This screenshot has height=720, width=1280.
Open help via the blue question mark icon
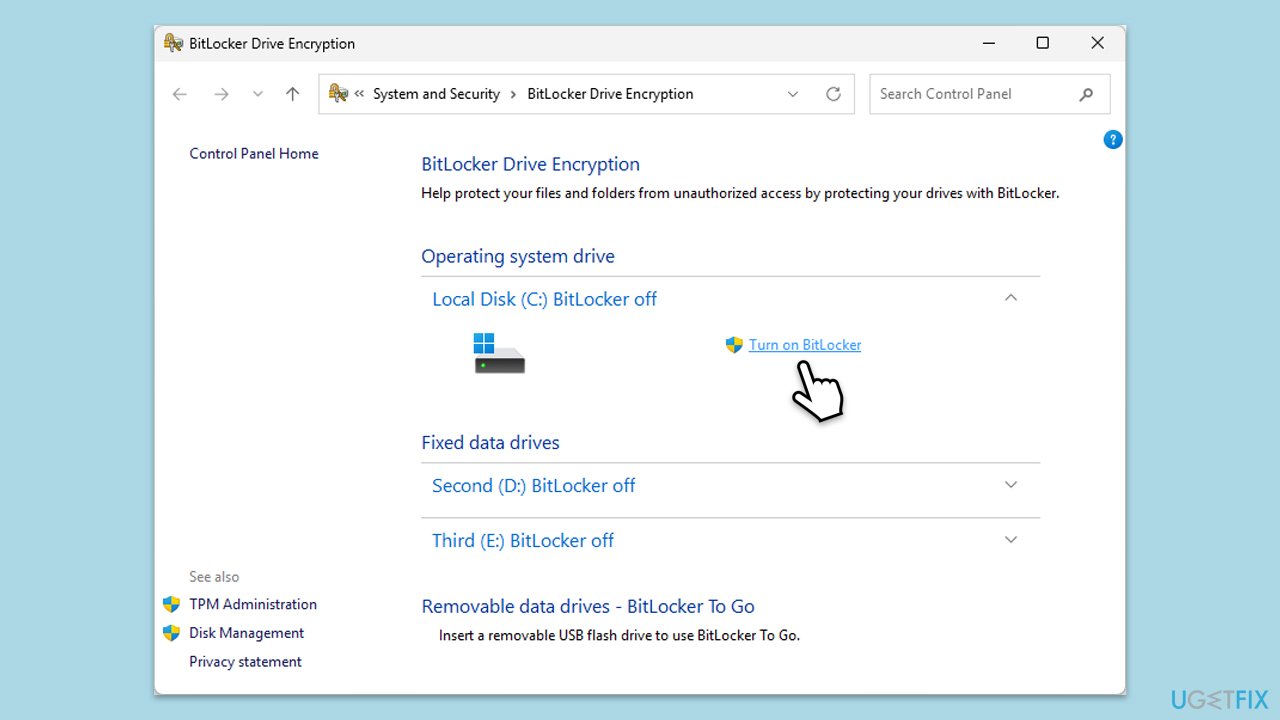[1113, 139]
